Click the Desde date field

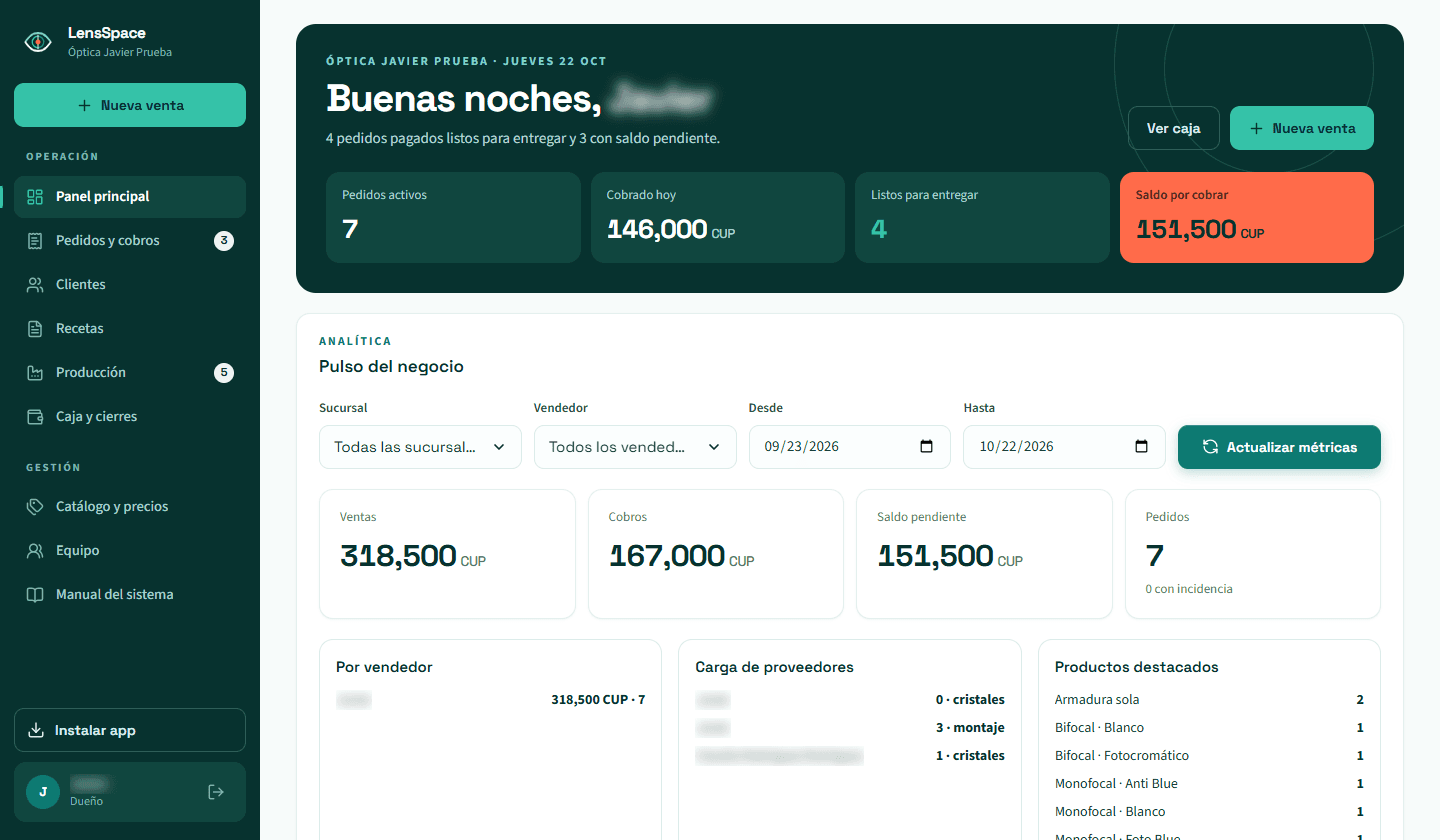tap(850, 447)
